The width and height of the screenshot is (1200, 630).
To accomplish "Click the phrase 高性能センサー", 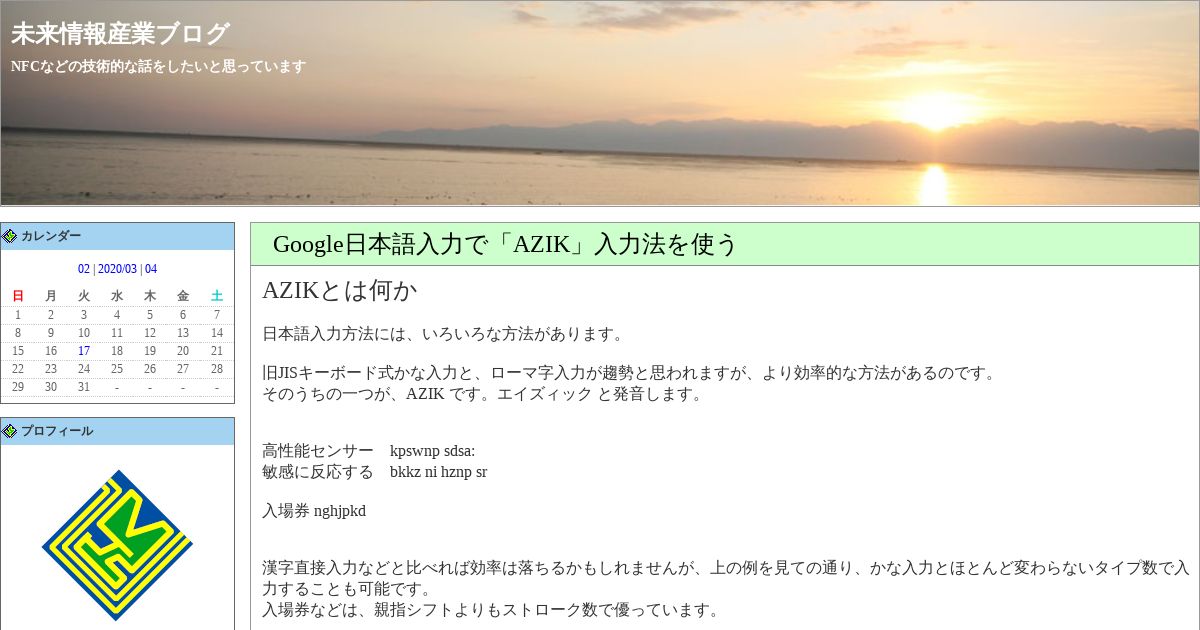I will (318, 451).
